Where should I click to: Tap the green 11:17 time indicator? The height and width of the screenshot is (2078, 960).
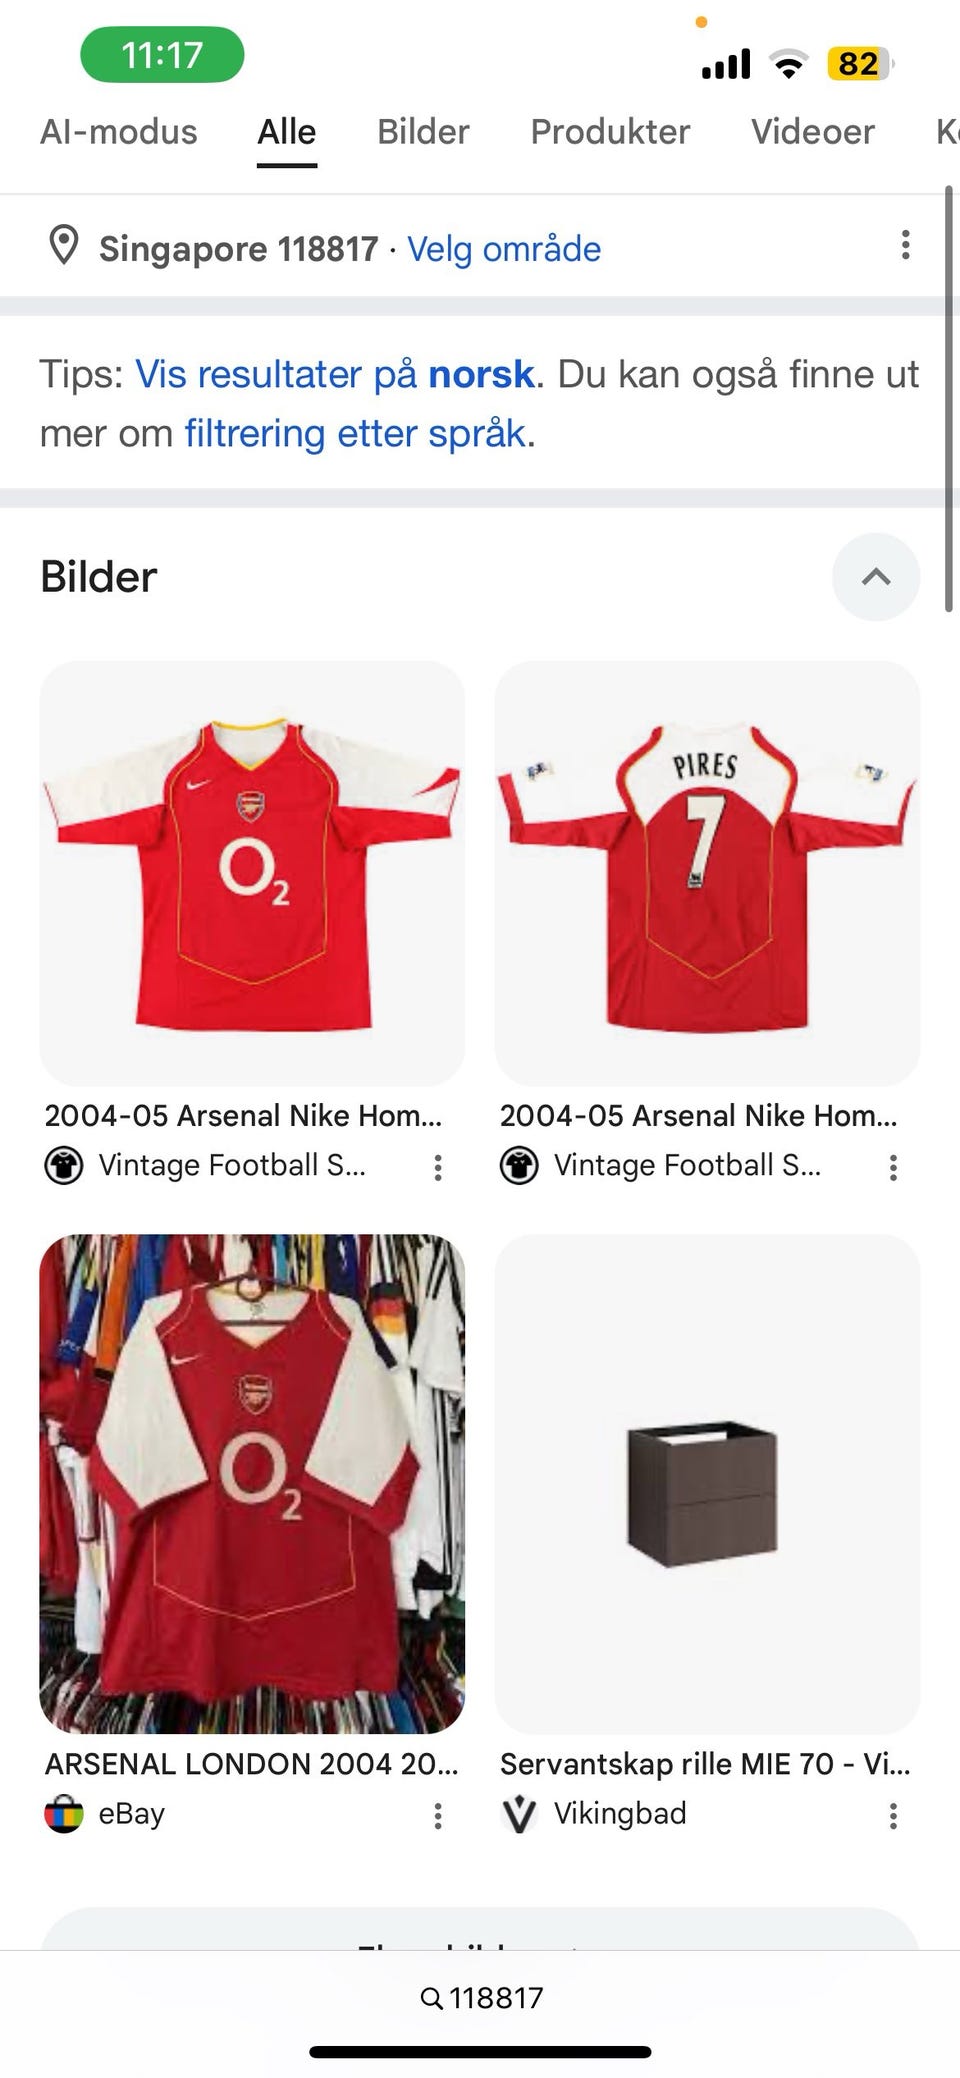(162, 55)
